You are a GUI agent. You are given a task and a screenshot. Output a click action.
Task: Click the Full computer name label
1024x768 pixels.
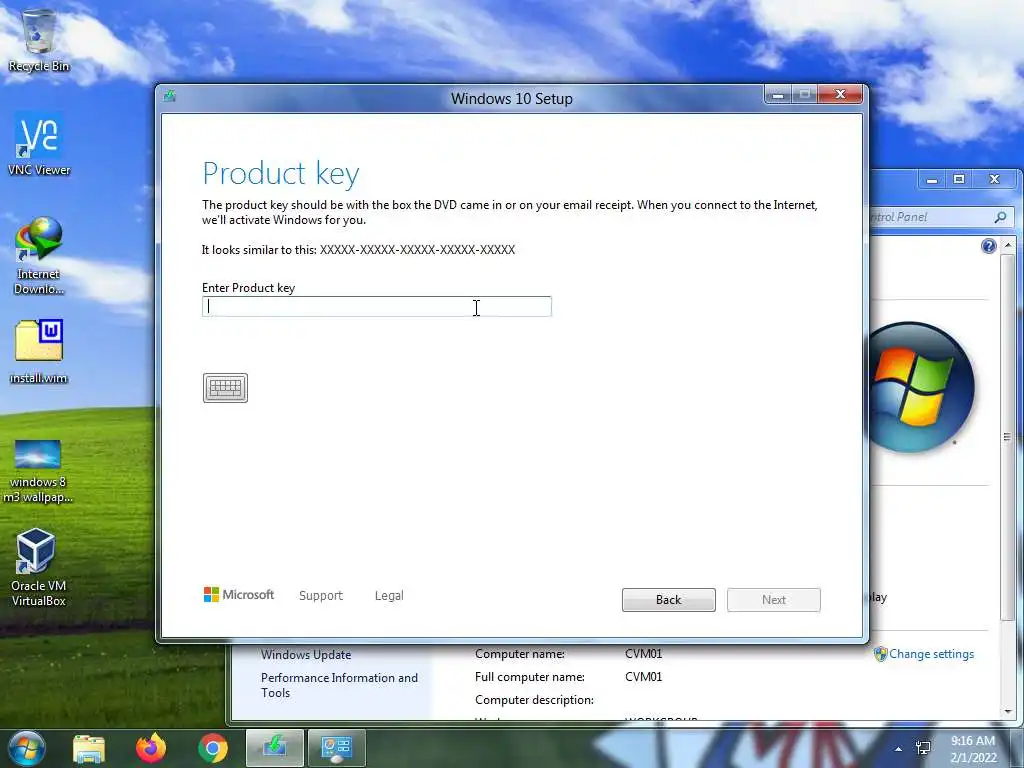[x=530, y=677]
